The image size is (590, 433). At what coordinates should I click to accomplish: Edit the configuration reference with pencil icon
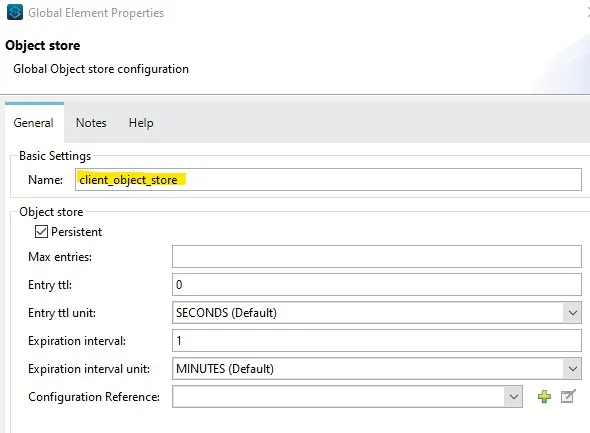pyautogui.click(x=568, y=396)
